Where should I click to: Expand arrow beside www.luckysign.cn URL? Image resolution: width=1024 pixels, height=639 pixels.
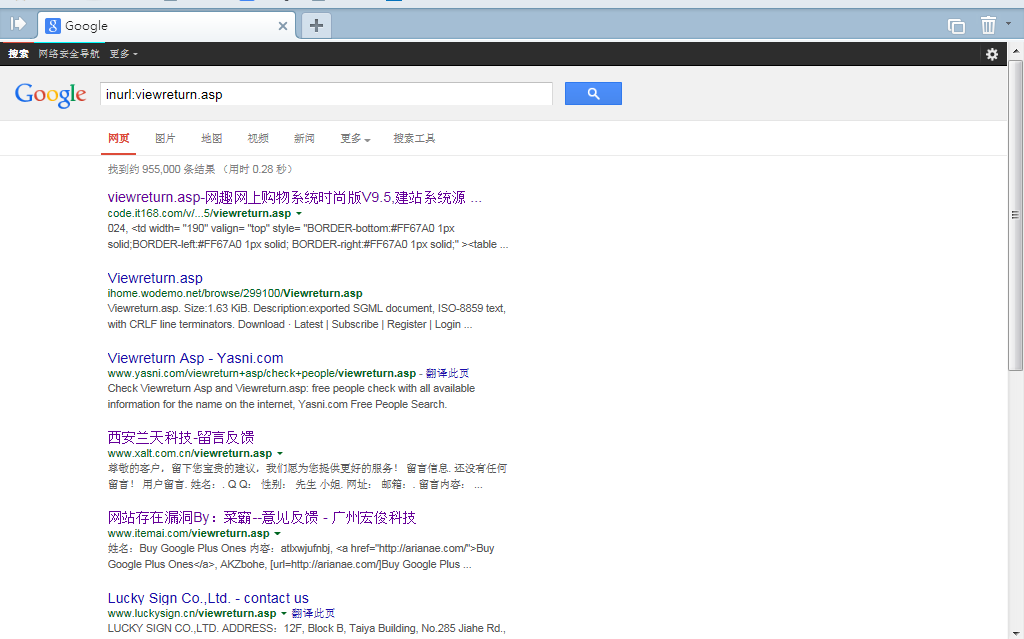click(284, 614)
